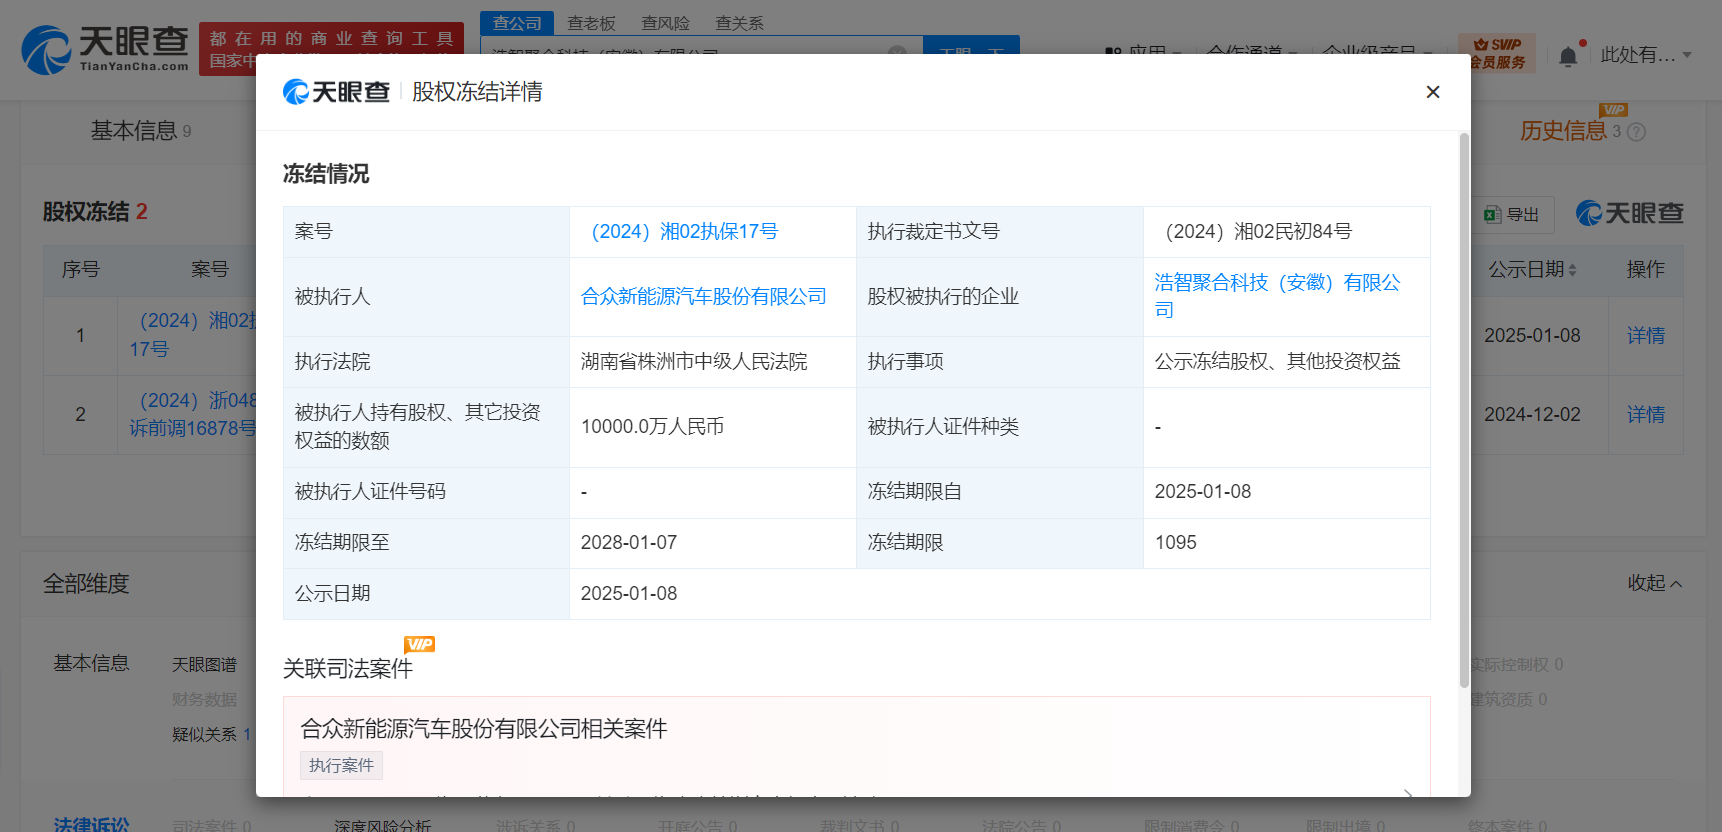Open case 诉前调16878号 in background table
Screen dimensions: 1722x832
point(193,415)
